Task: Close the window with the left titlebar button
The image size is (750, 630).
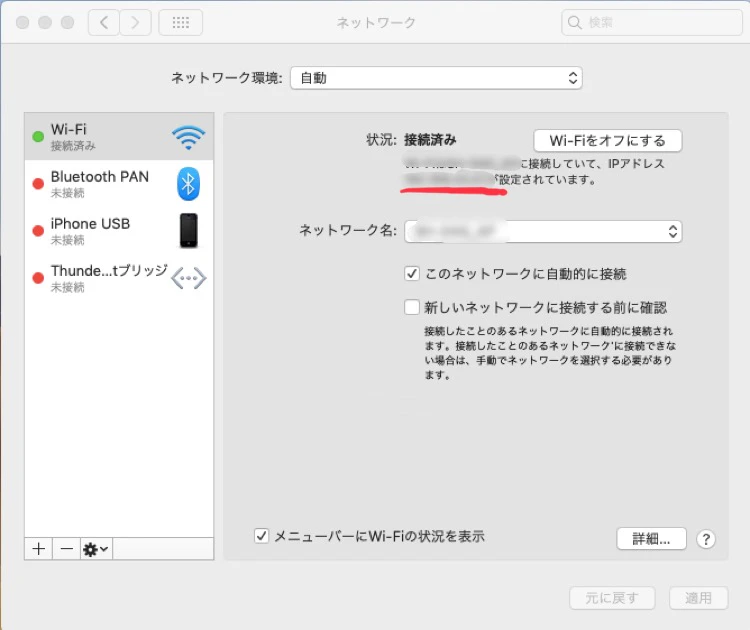Action: coord(22,22)
